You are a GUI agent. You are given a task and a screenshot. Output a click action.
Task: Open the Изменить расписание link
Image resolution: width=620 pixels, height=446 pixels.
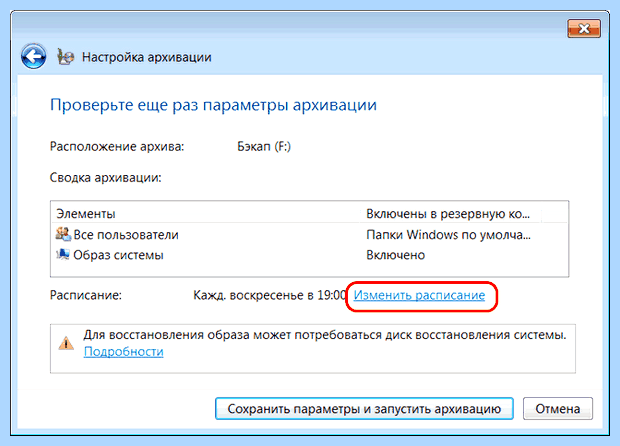[419, 295]
